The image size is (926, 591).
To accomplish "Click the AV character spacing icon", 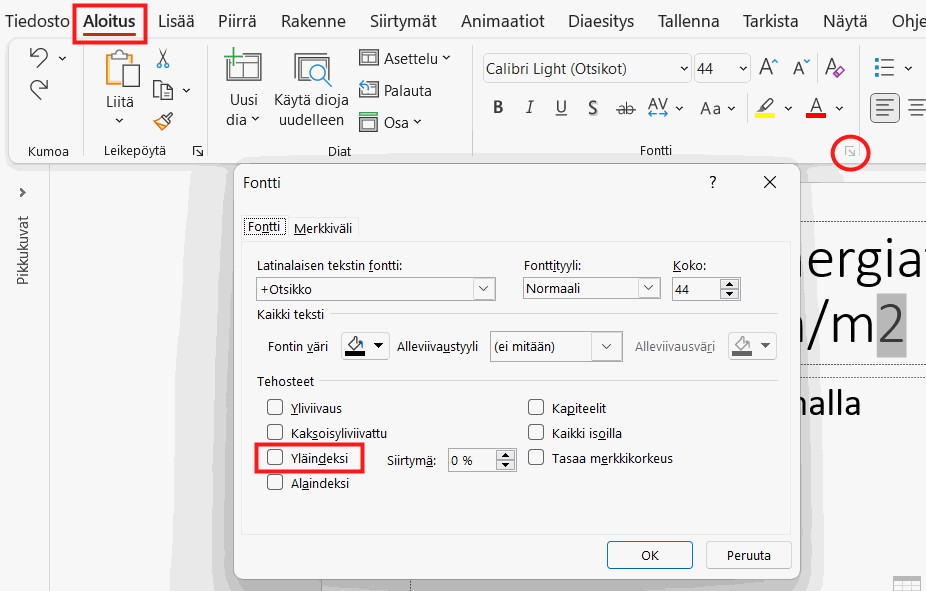I will pyautogui.click(x=657, y=107).
